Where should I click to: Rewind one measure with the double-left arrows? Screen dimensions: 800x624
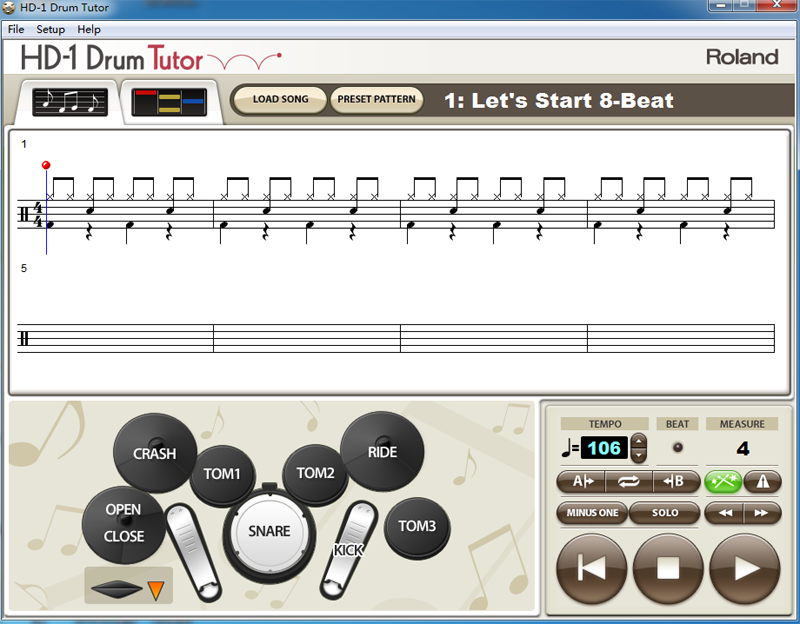tap(724, 513)
